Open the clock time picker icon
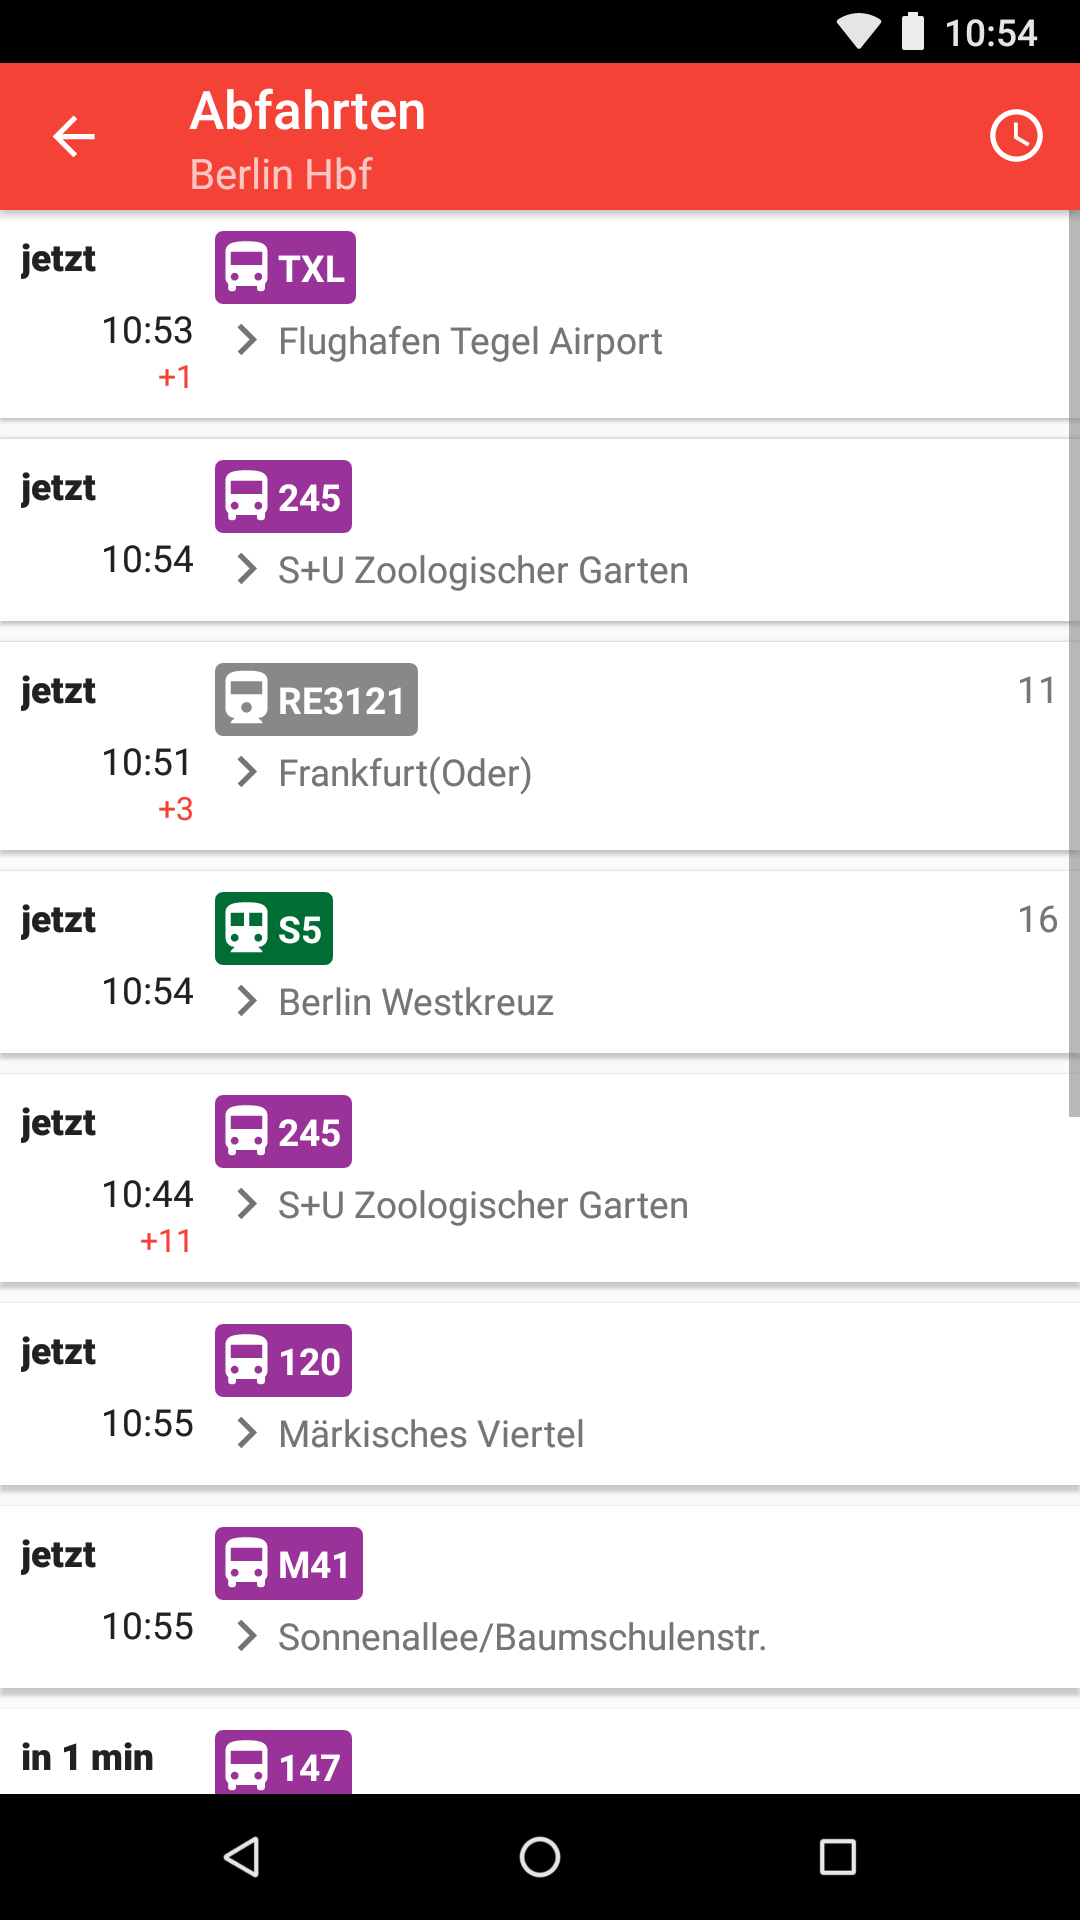 tap(1016, 135)
